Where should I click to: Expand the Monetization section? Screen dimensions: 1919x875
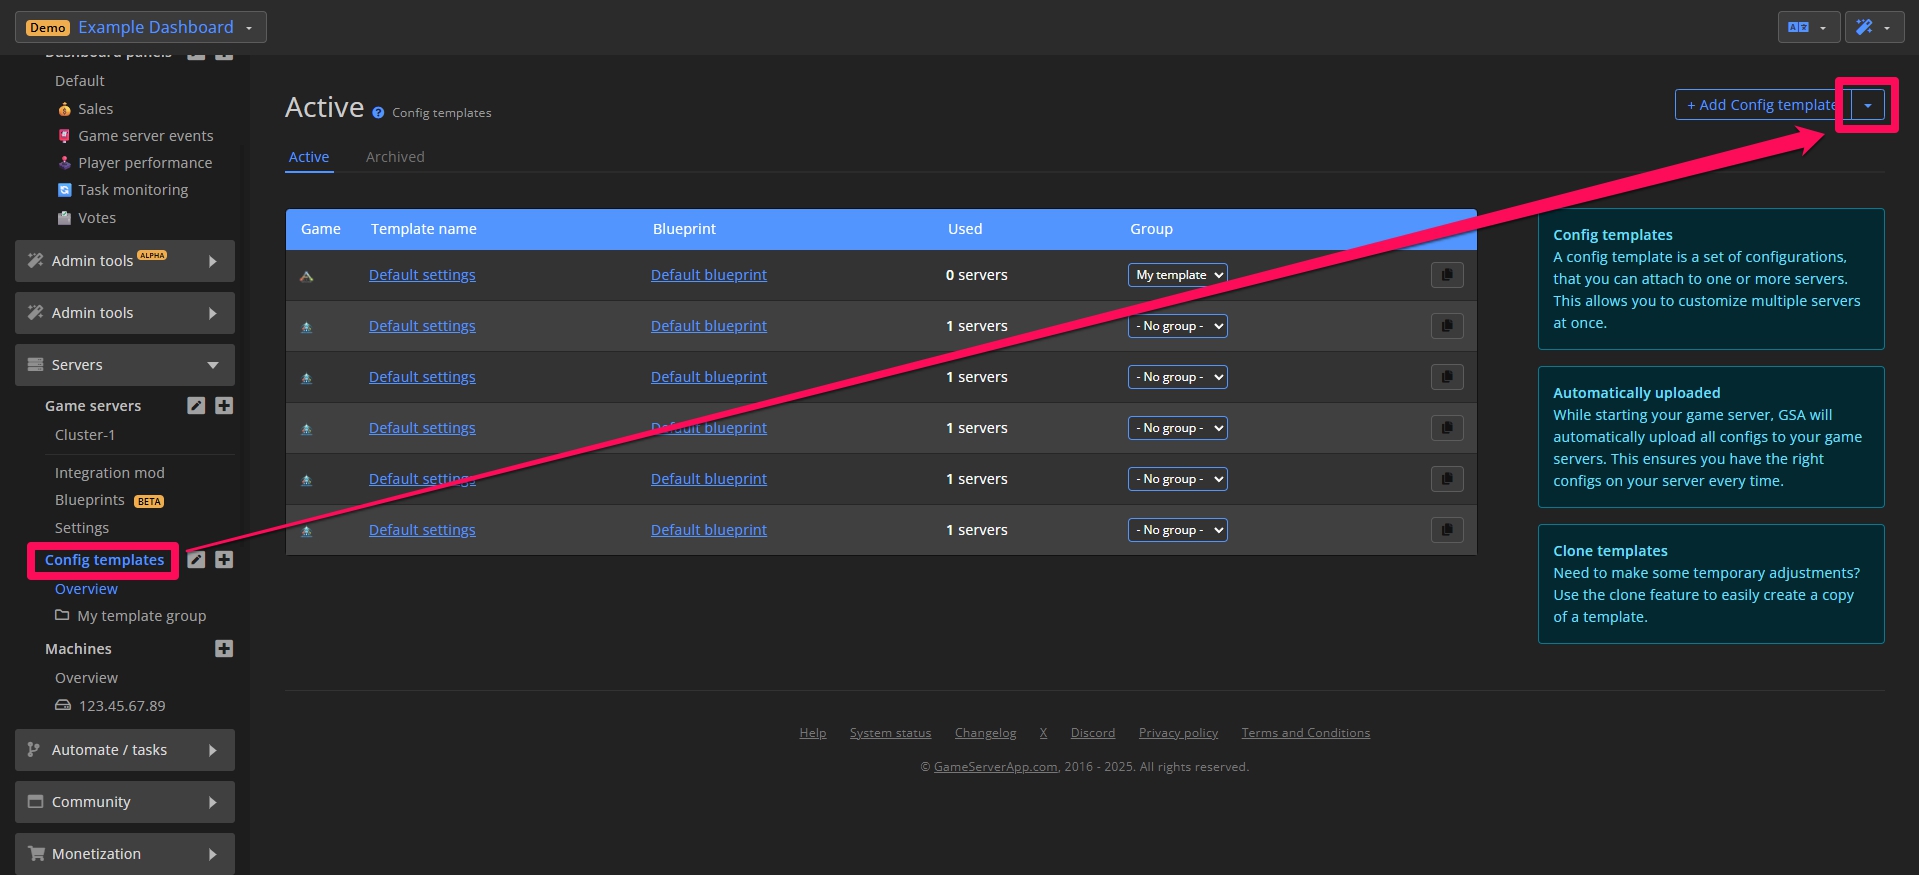pyautogui.click(x=125, y=854)
